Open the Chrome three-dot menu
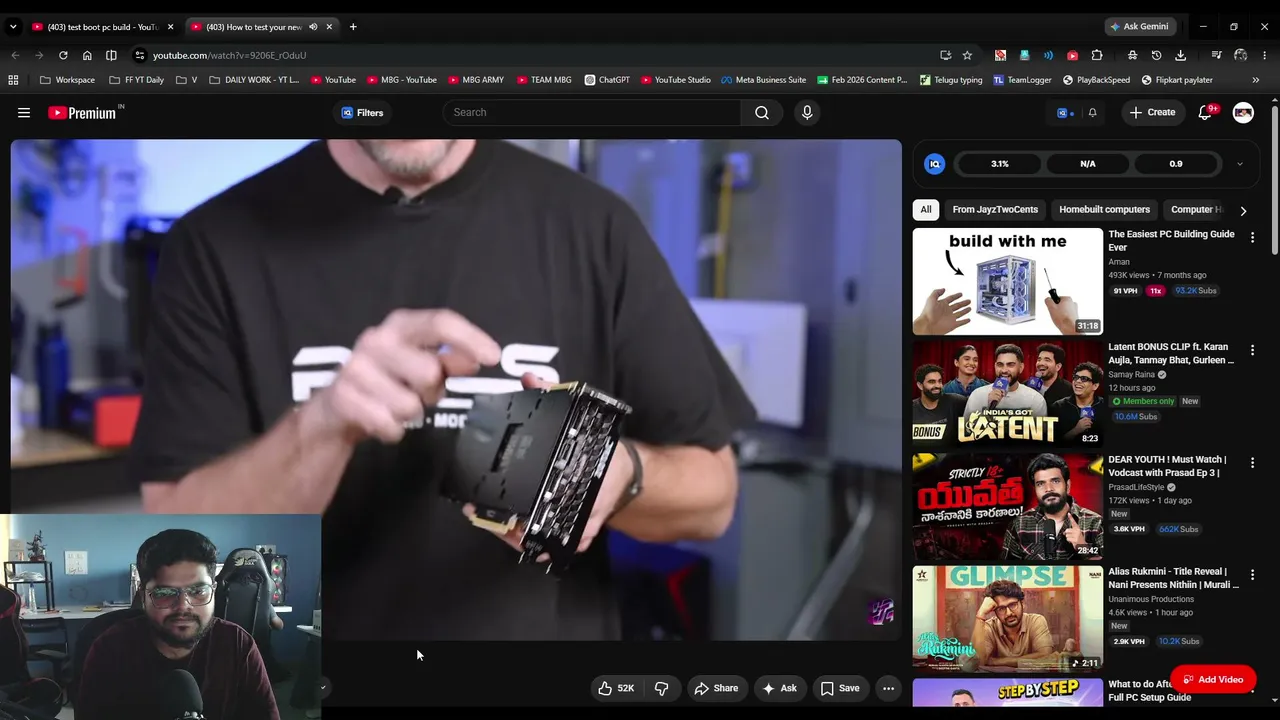 pos(1265,55)
